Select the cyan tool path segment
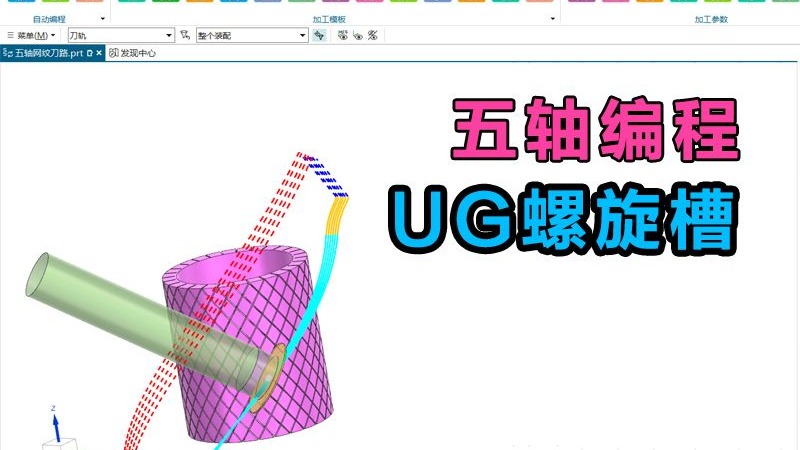The width and height of the screenshot is (800, 450). tap(321, 286)
